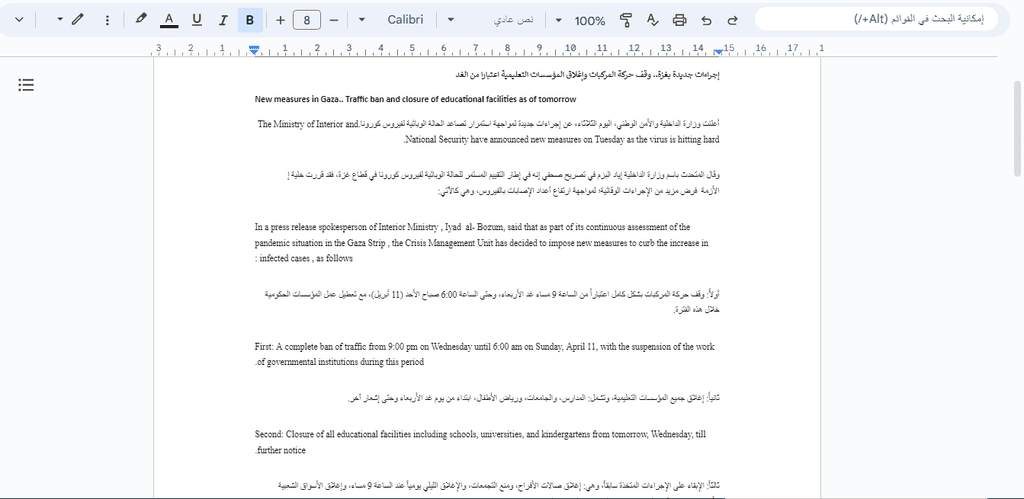Click the blue indent marker near ruler zero

pos(254,50)
